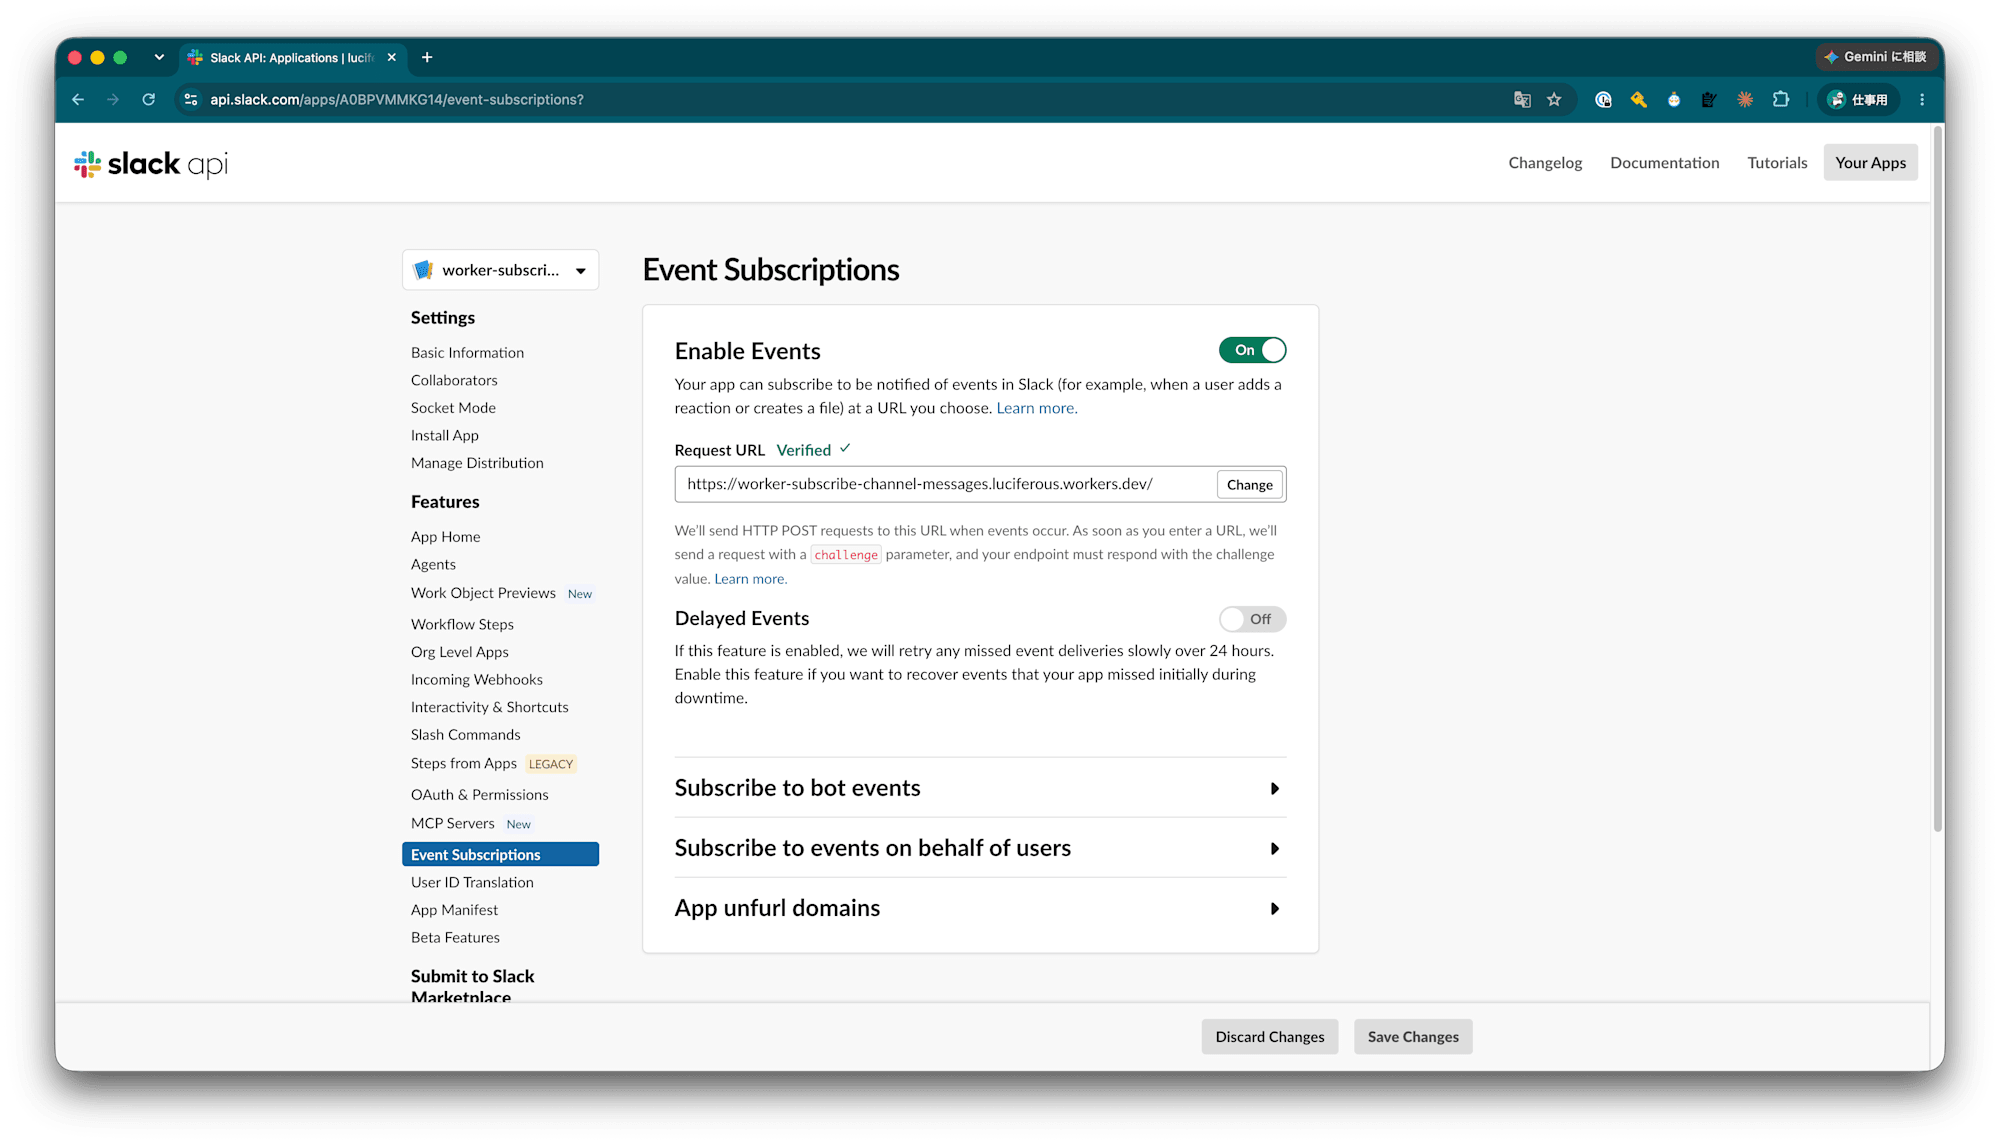Click Discard Changes button
Image resolution: width=2000 pixels, height=1144 pixels.
[1269, 1037]
